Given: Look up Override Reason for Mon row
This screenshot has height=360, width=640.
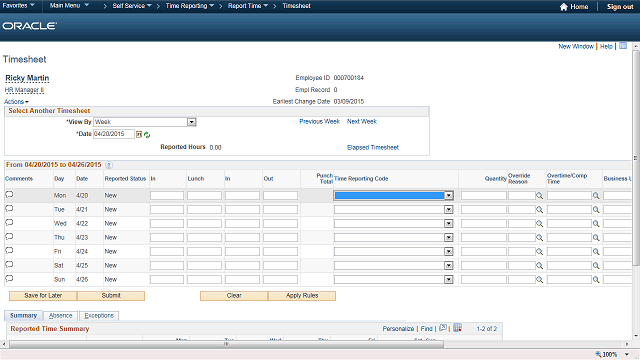Looking at the screenshot, I should (x=540, y=196).
